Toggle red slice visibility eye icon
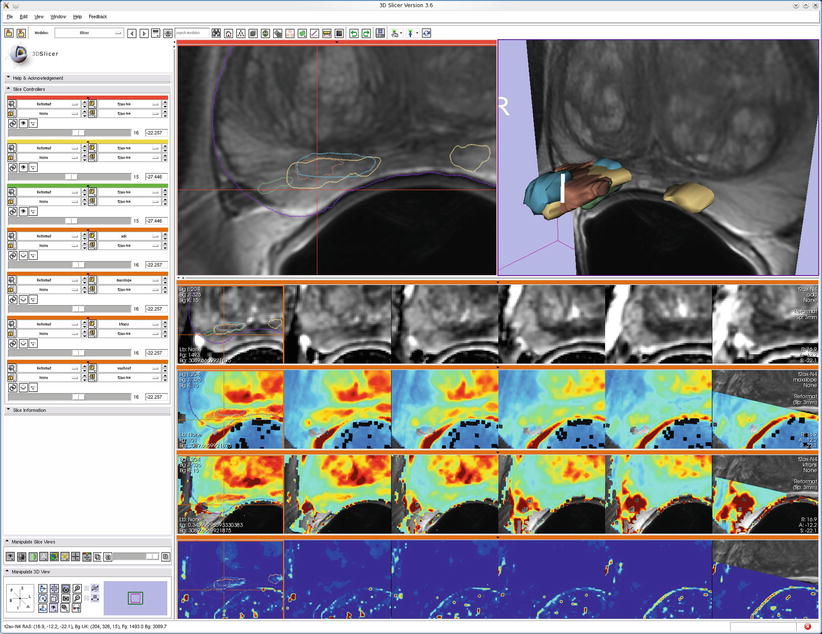The width and height of the screenshot is (822, 634). click(22, 123)
